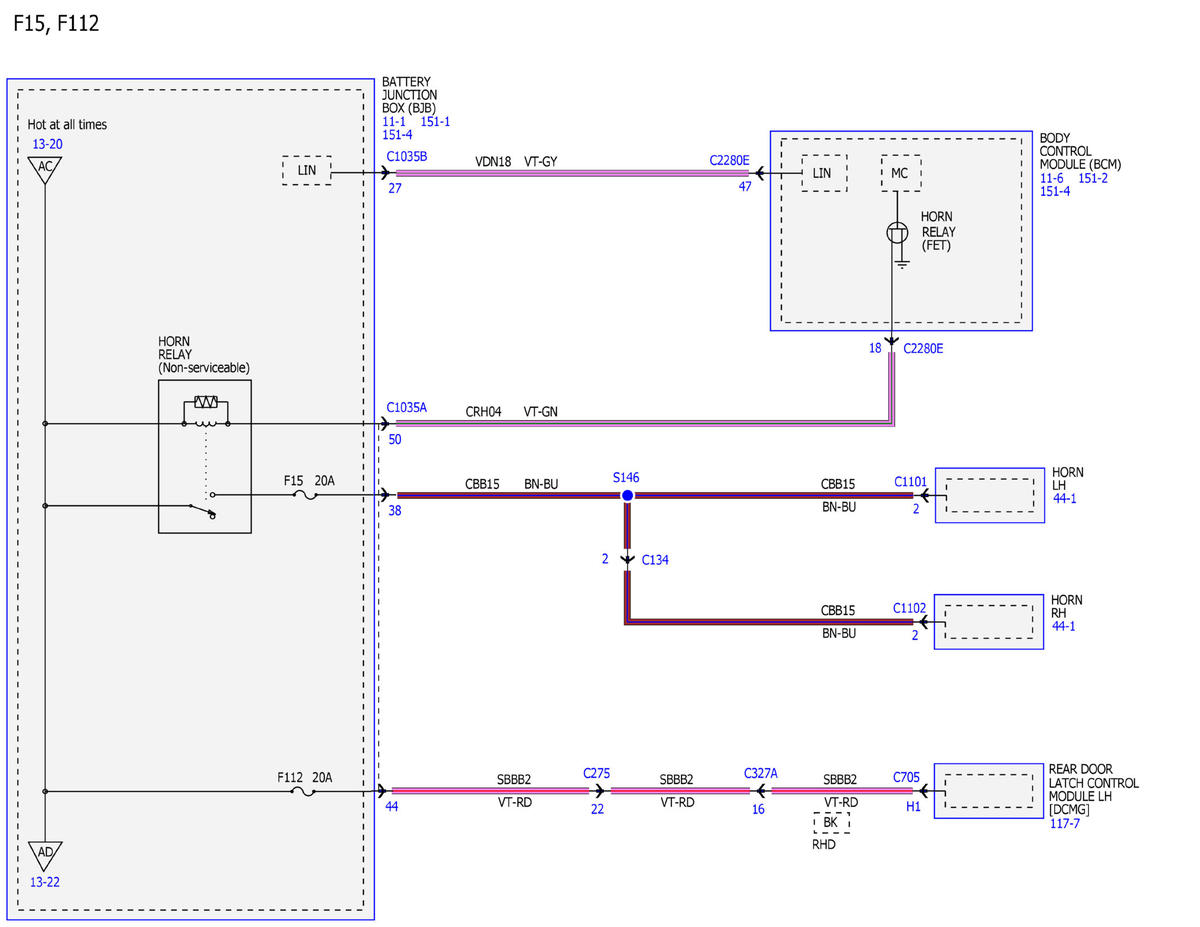Follow the 151-1 link under Battery Junction Box
Image resolution: width=1200 pixels, height=927 pixels.
[x=435, y=120]
